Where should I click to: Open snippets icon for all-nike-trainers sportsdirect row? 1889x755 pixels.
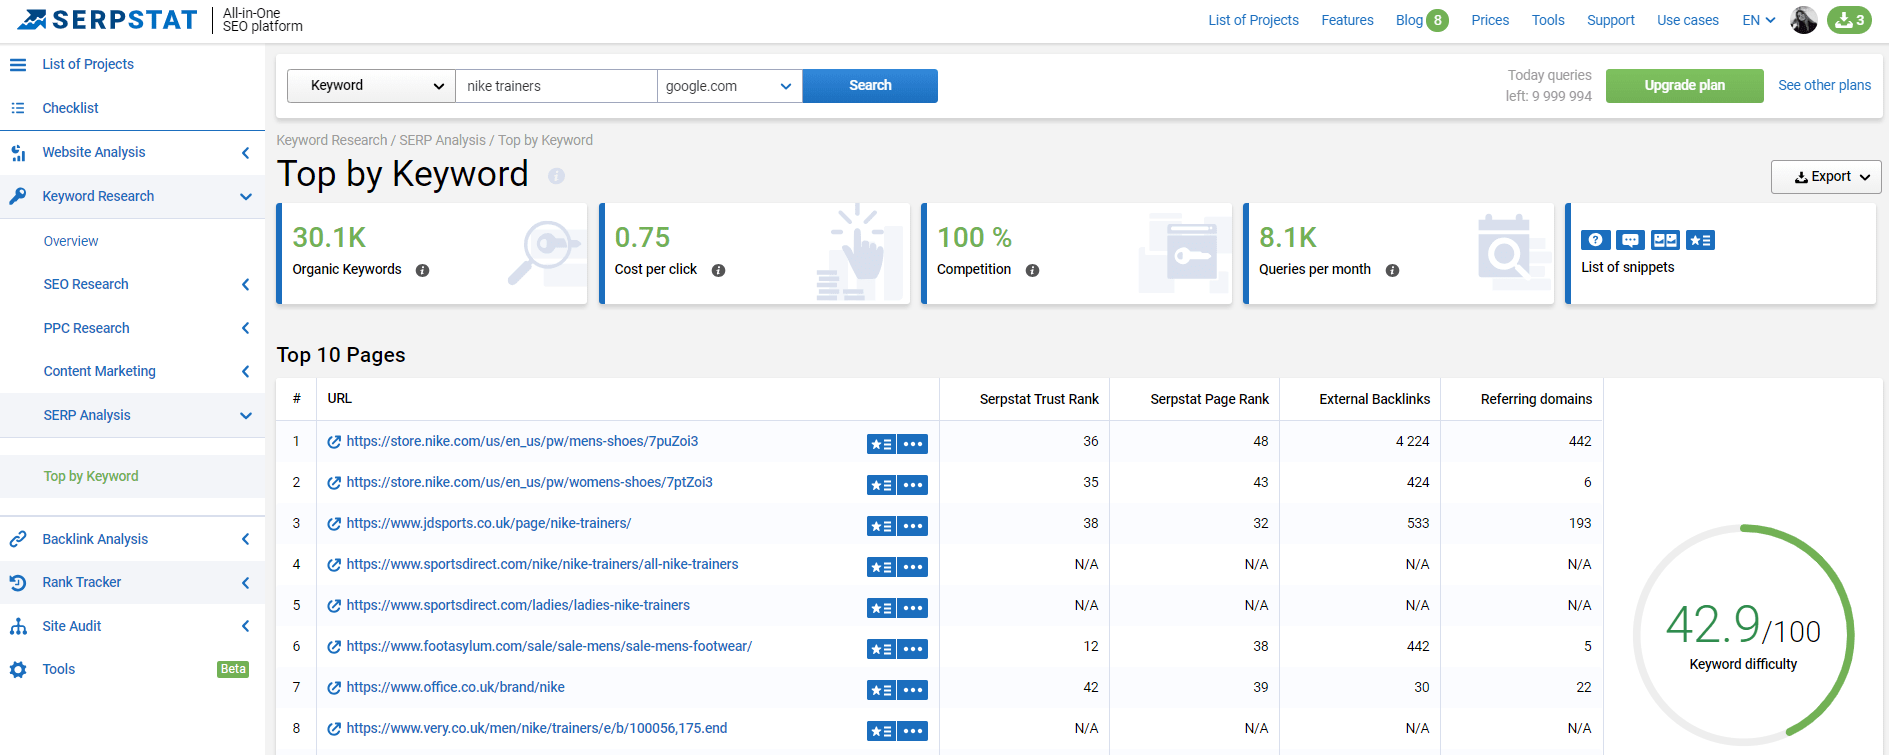[x=881, y=567]
